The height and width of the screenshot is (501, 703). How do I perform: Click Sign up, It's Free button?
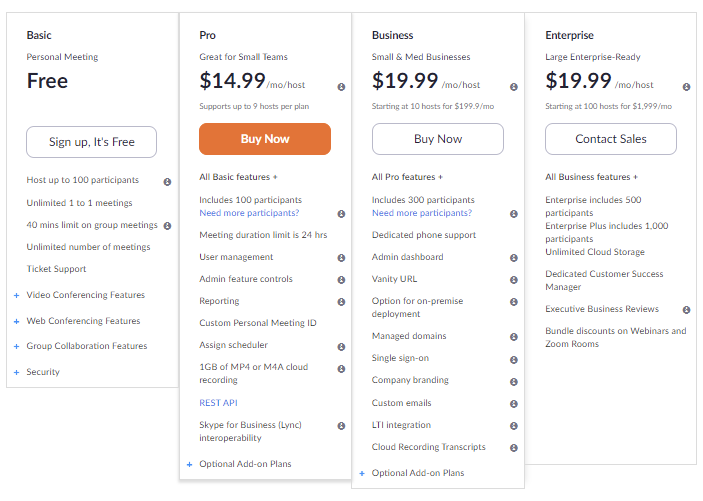pyautogui.click(x=91, y=142)
